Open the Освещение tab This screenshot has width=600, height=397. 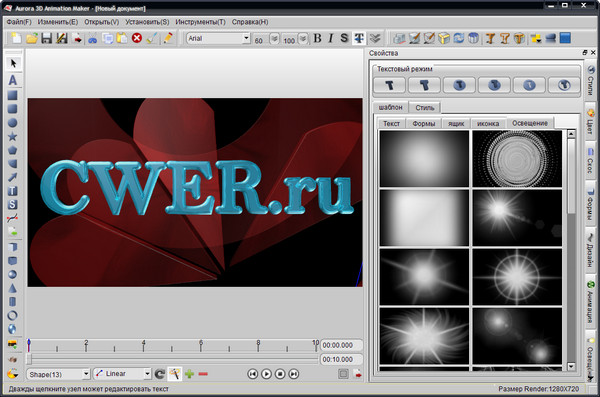530,123
